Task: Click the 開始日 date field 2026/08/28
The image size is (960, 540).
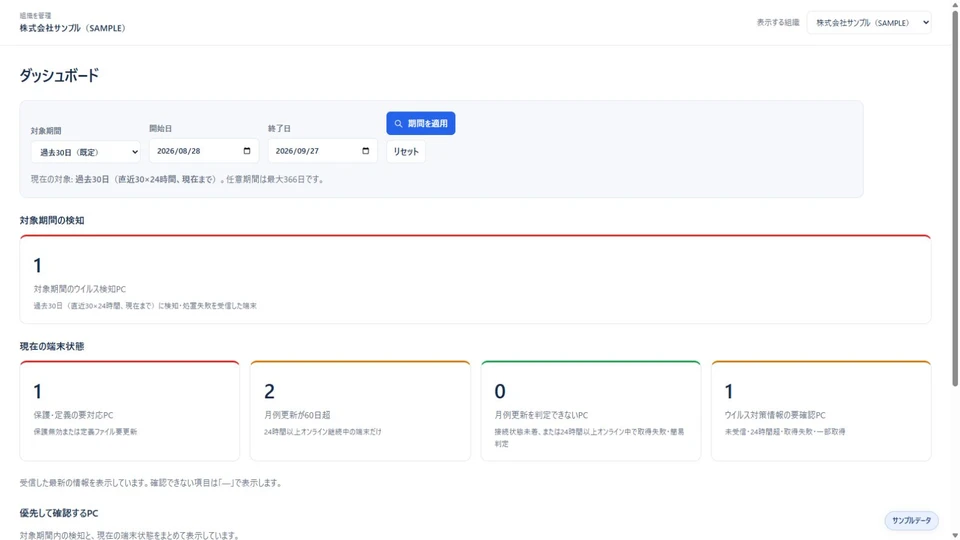Action: [204, 151]
